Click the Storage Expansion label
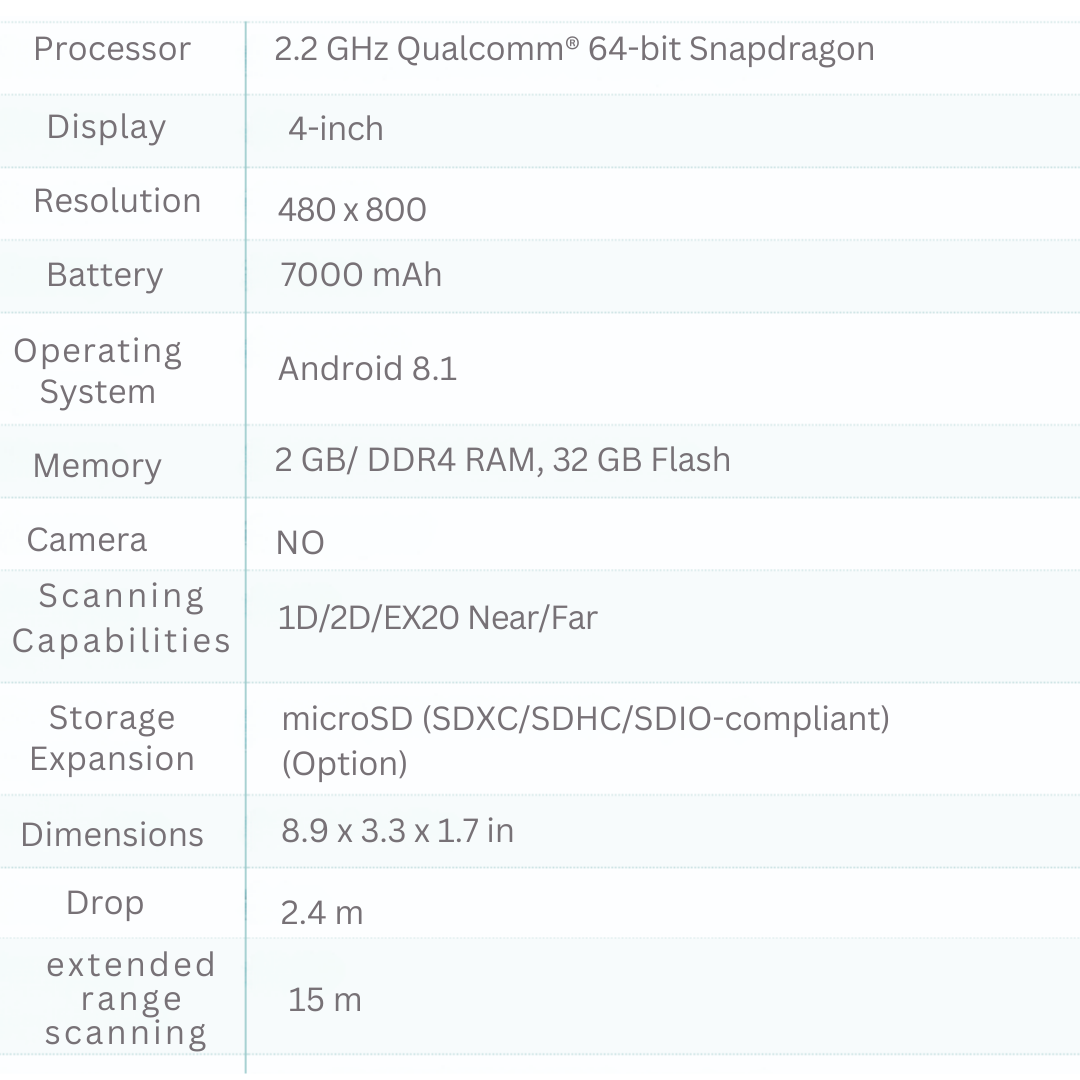The width and height of the screenshot is (1080, 1080). pyautogui.click(x=112, y=738)
